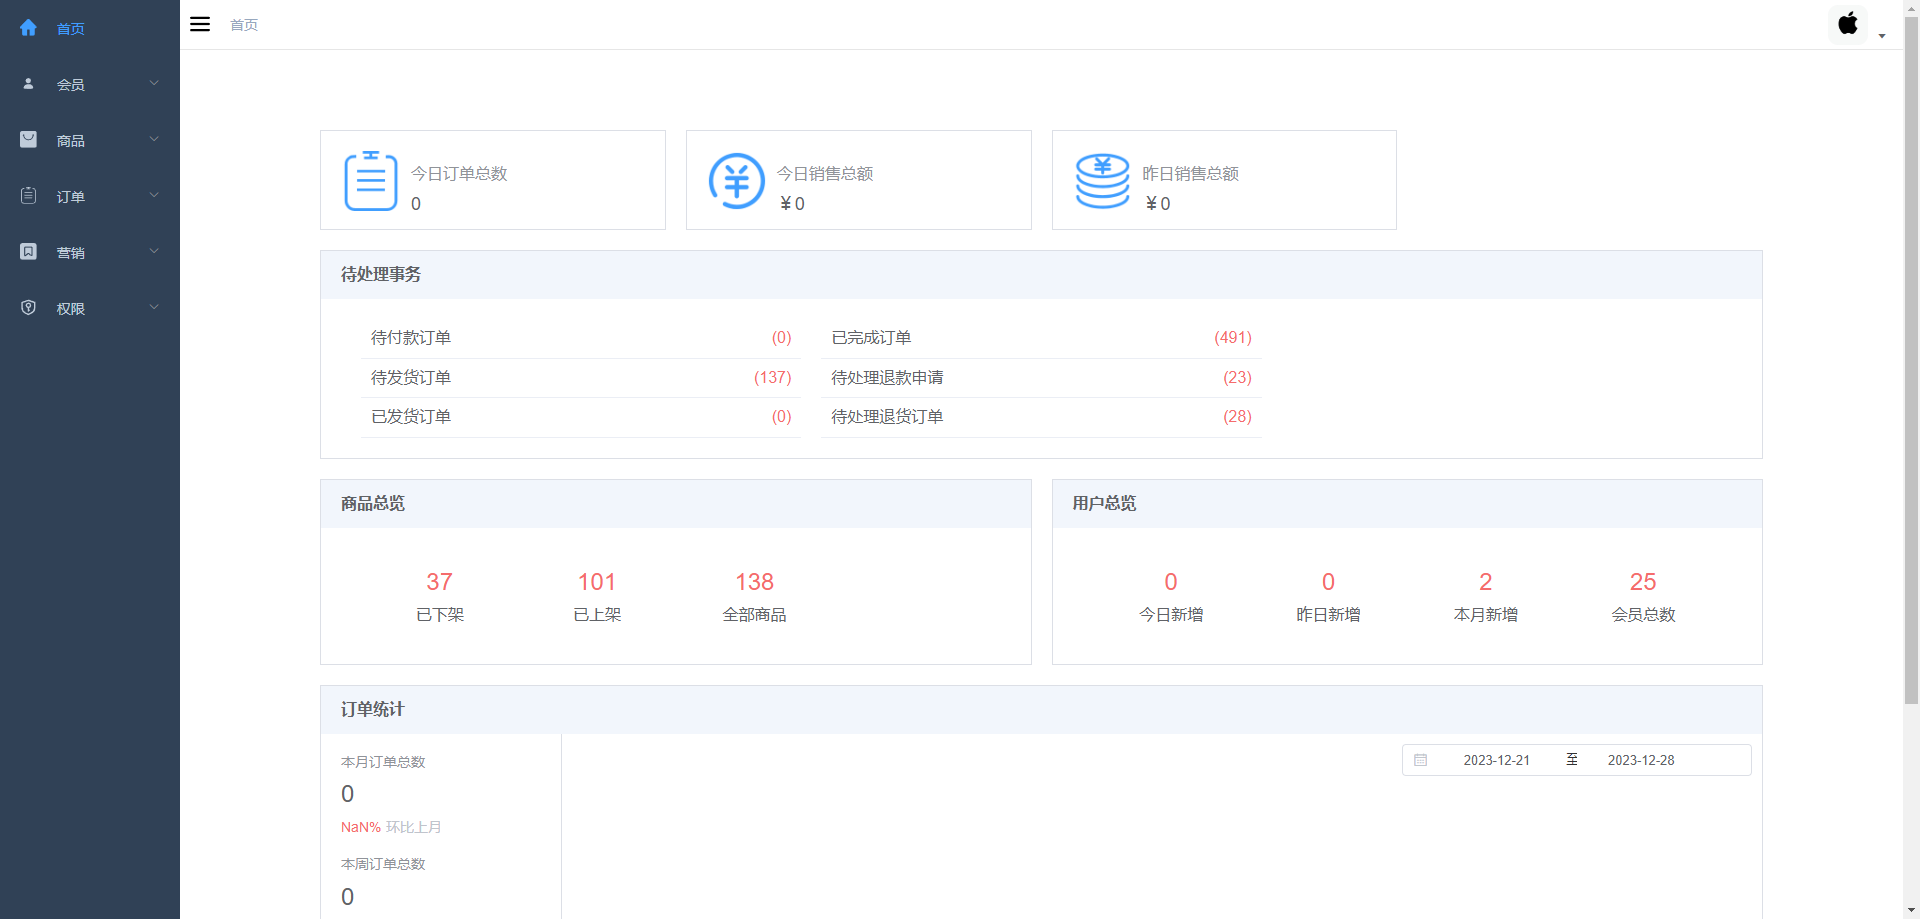Click the start date 2023-12-21 field

pos(1496,760)
